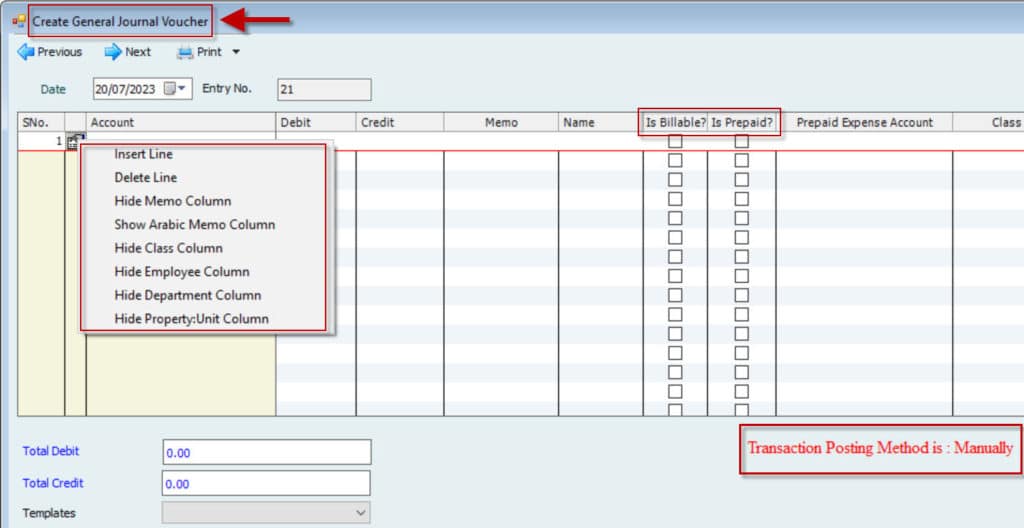The height and width of the screenshot is (528, 1024).
Task: Click the Previous arrow icon
Action: (x=26, y=52)
